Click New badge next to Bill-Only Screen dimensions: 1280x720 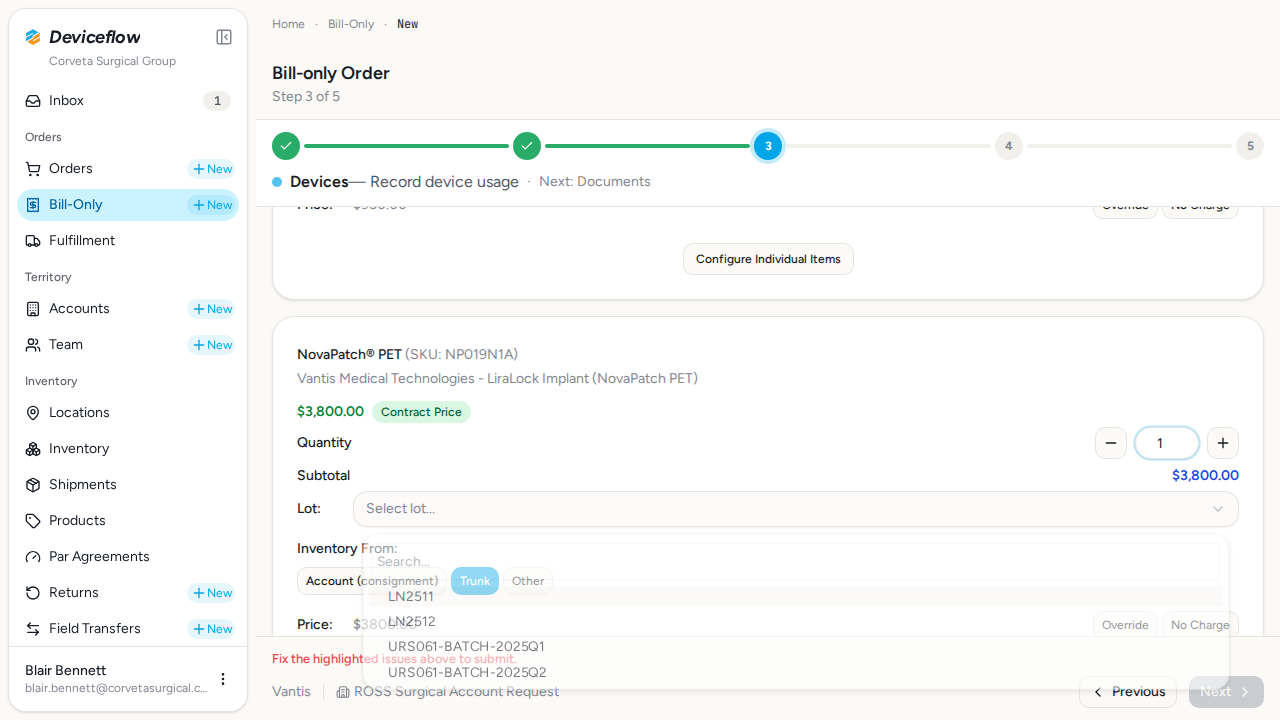pos(212,205)
